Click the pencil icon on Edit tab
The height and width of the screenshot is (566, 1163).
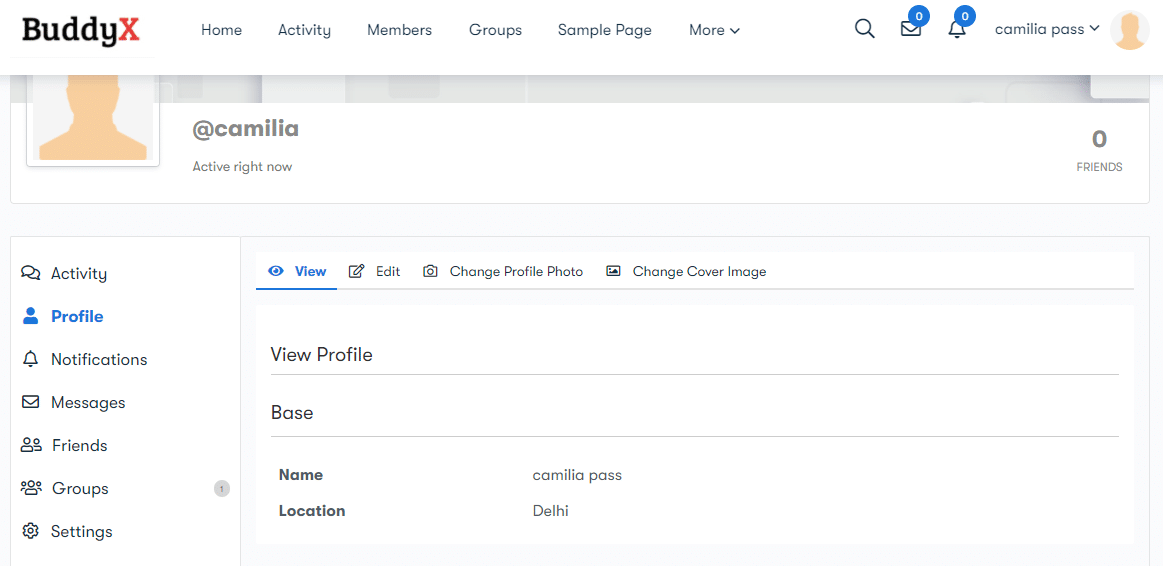point(357,272)
